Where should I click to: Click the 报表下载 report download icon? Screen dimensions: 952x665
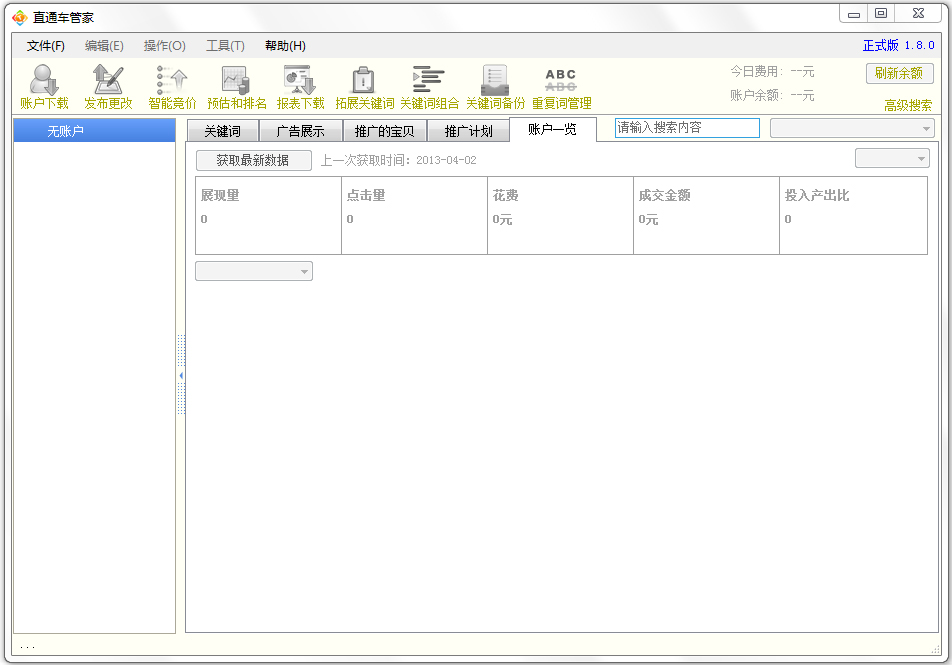point(301,87)
